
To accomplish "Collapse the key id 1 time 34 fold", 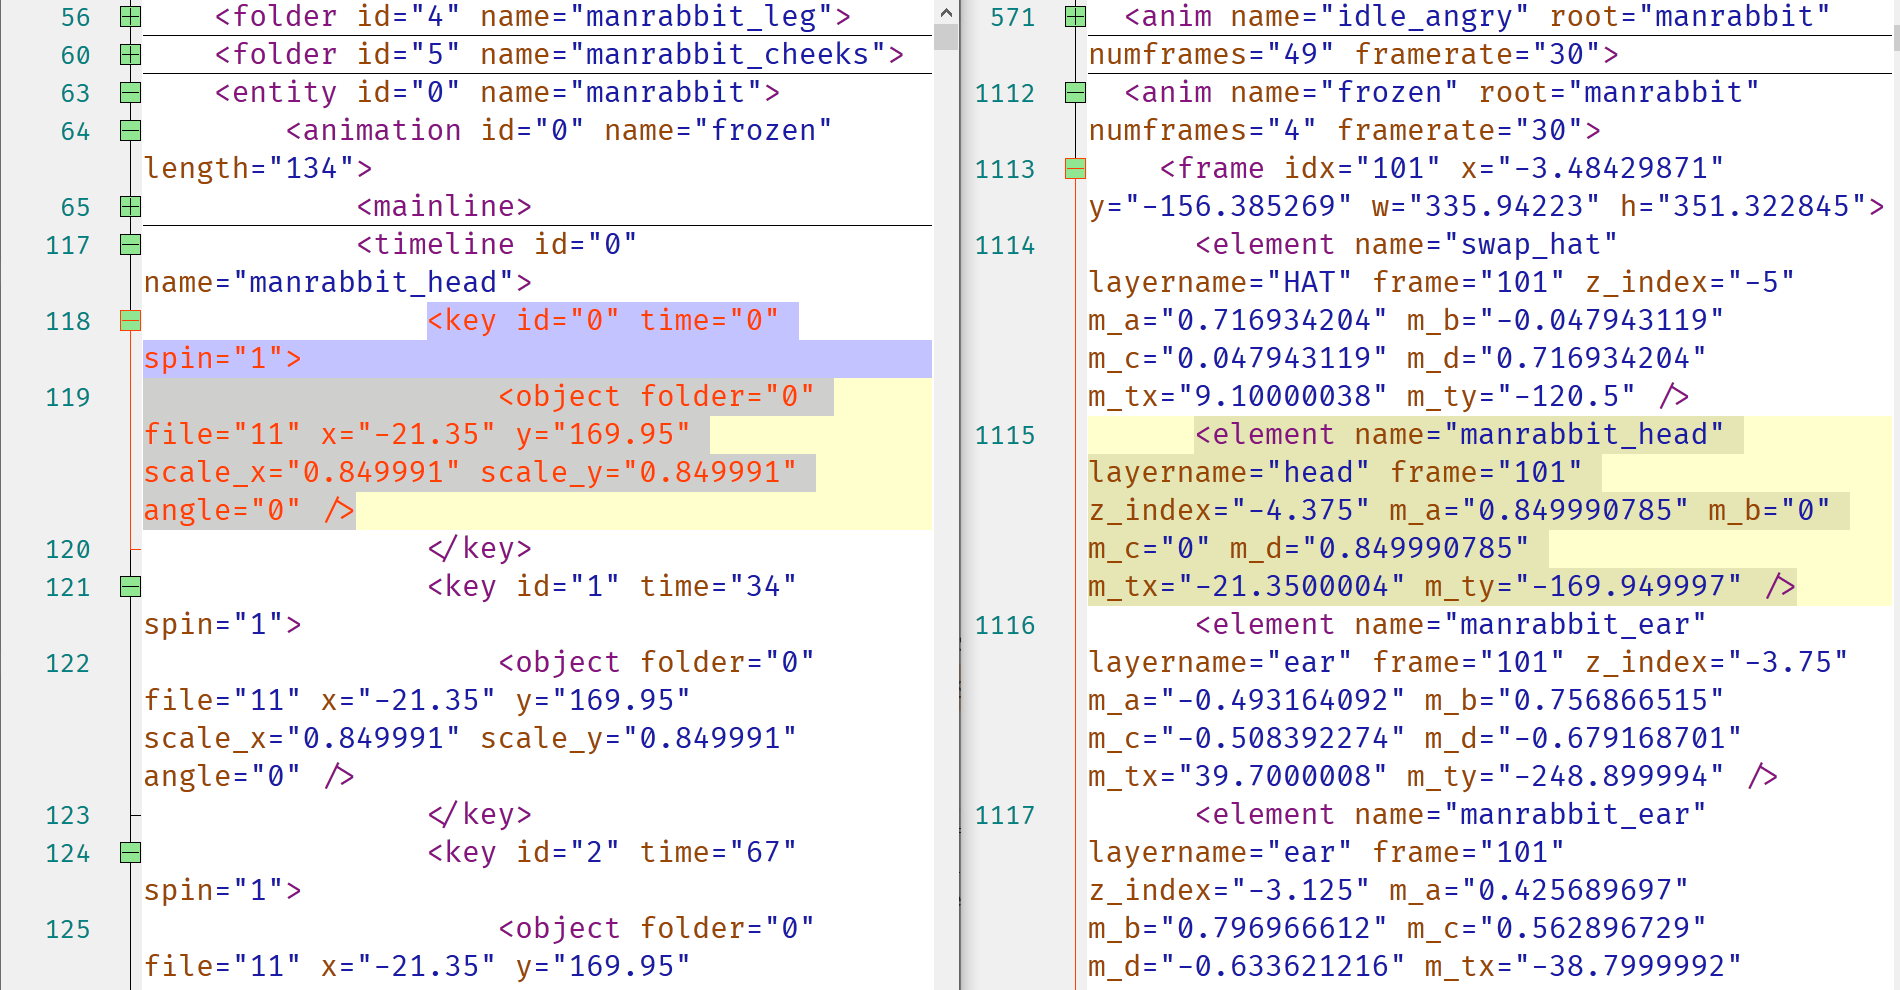I will pos(130,587).
